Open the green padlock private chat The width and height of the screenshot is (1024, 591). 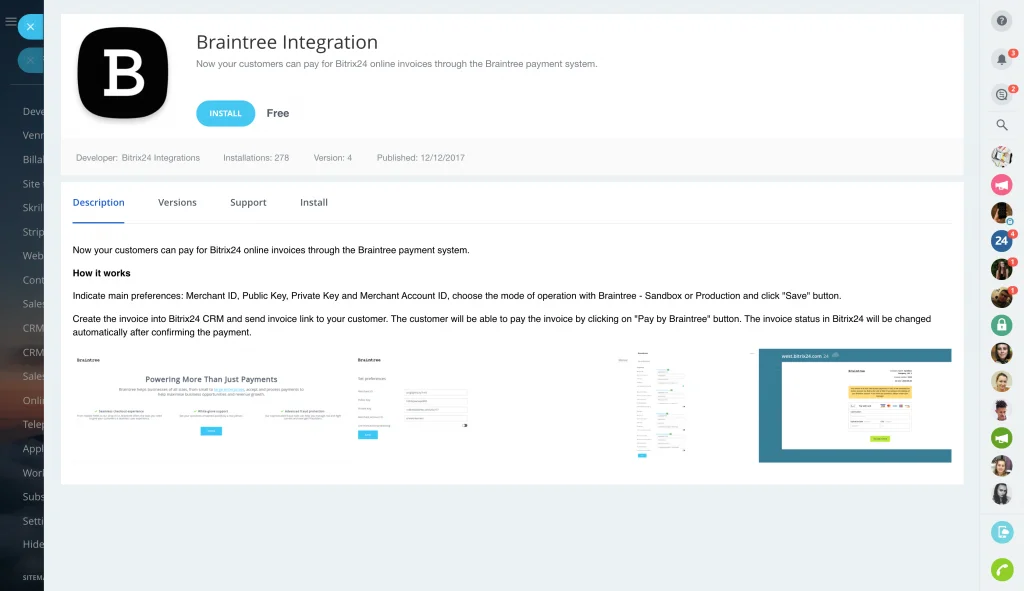[x=1002, y=325]
